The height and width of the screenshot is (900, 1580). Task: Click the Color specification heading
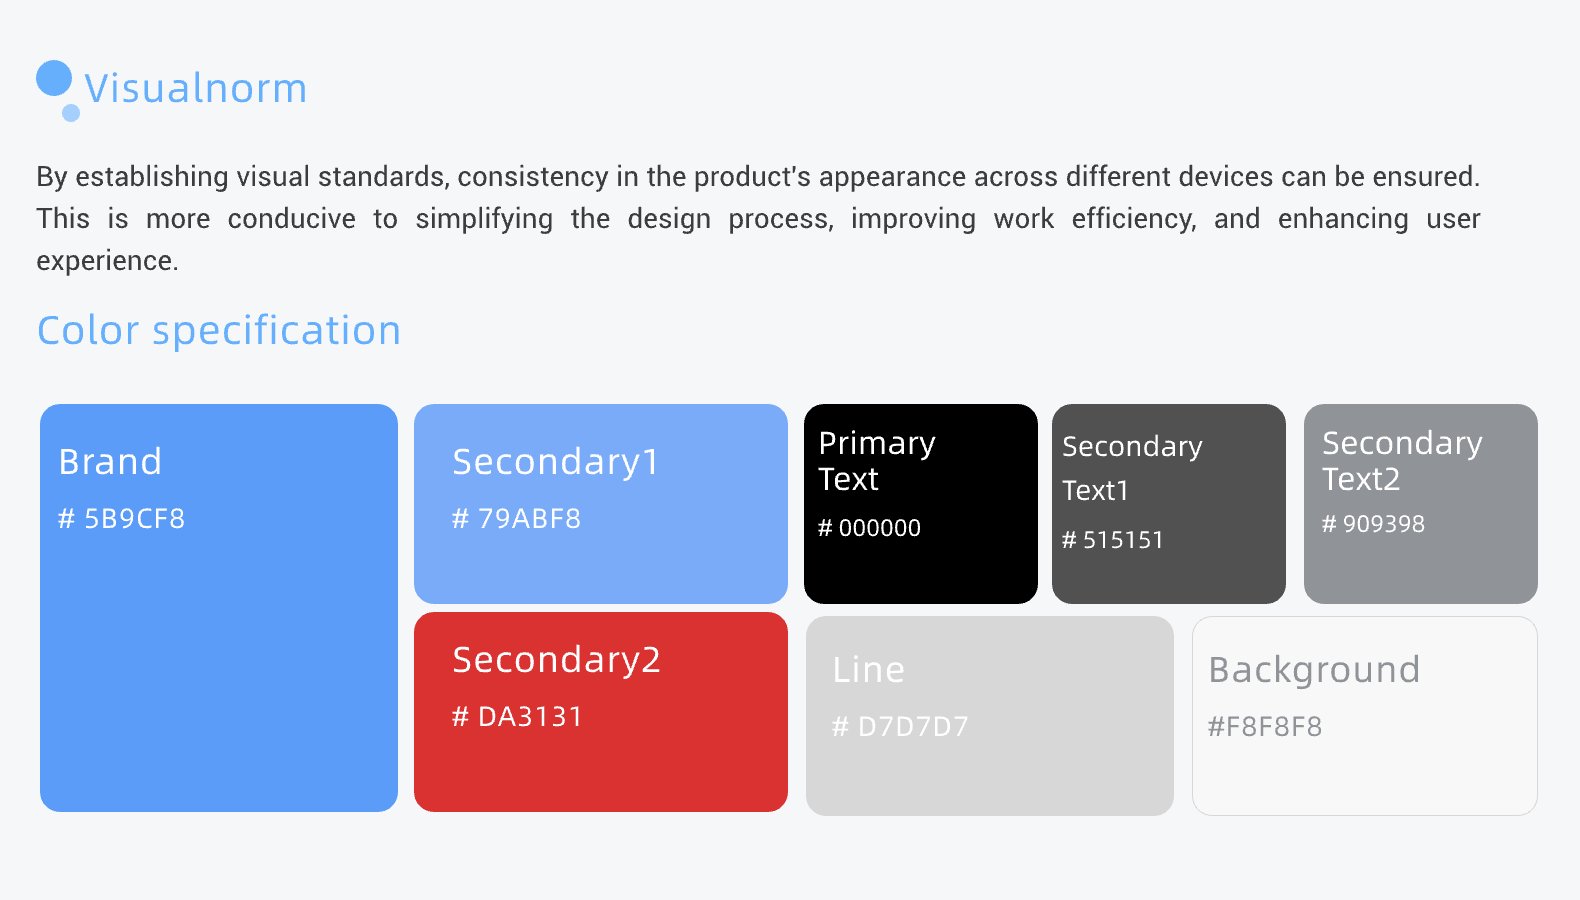tap(218, 330)
